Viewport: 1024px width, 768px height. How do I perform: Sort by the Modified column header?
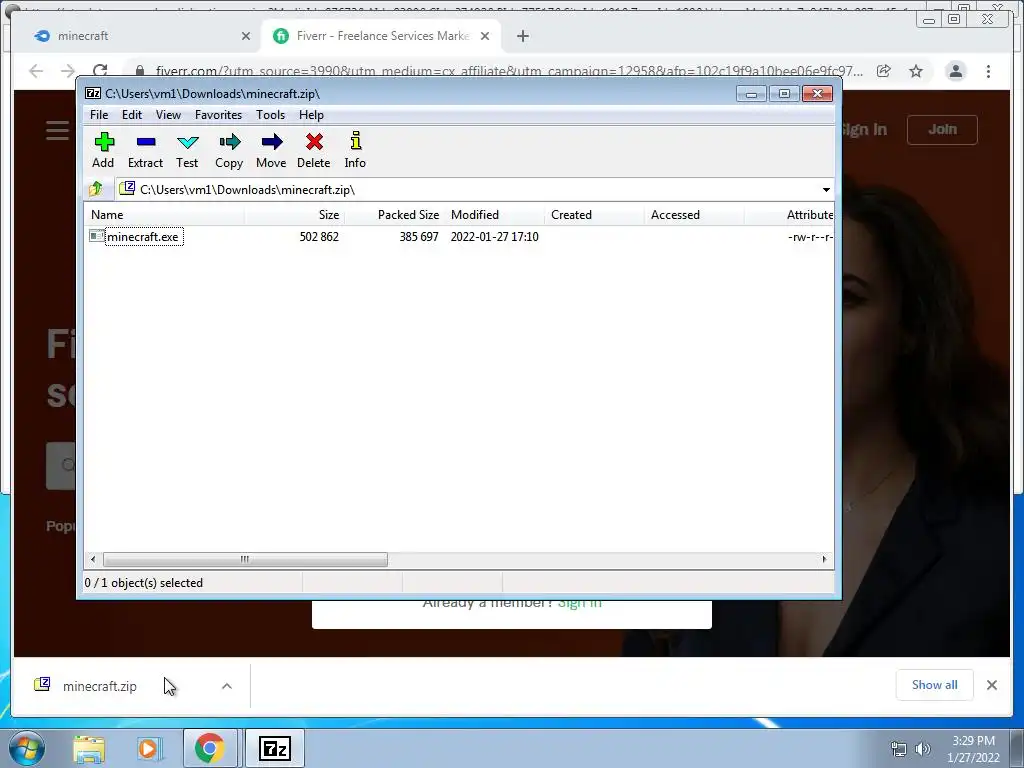coord(495,215)
